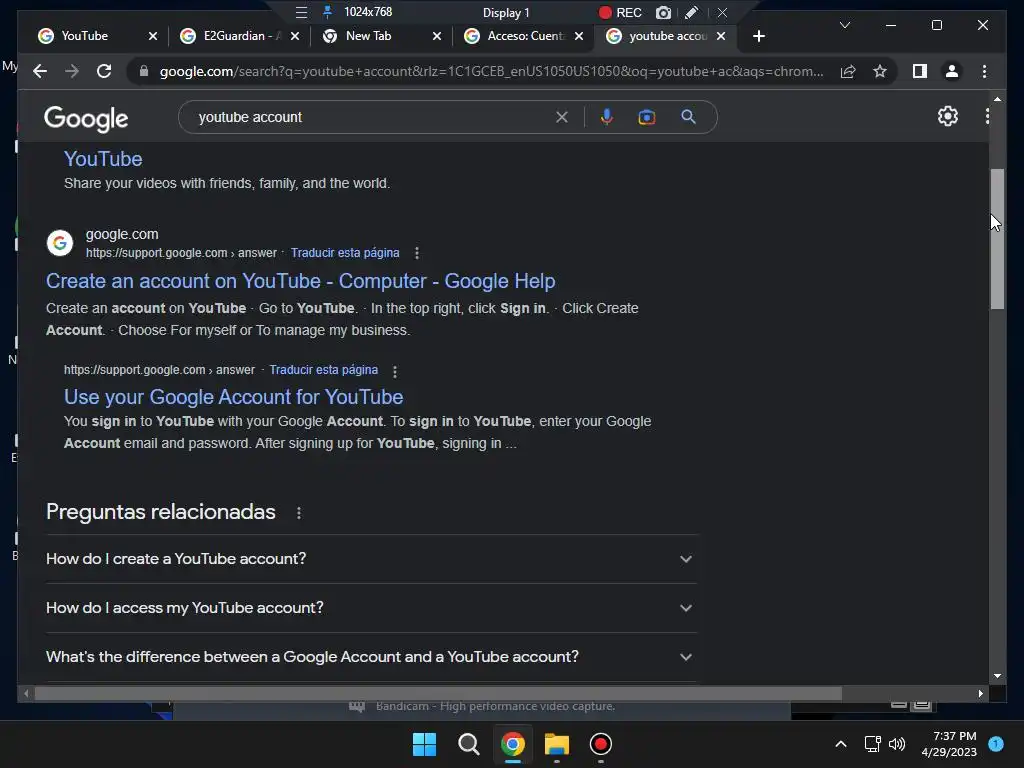Click the forward navigation arrow
Viewport: 1024px width, 768px height.
coord(72,71)
